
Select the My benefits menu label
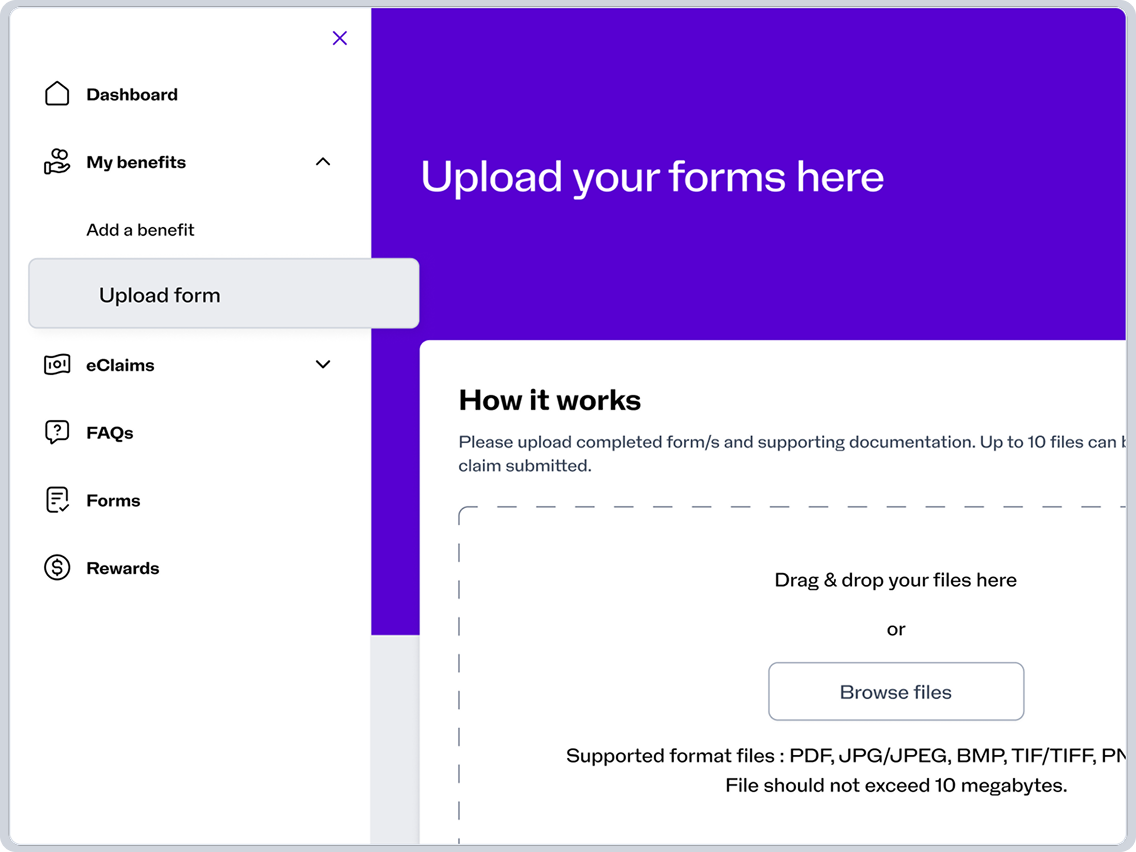[136, 162]
